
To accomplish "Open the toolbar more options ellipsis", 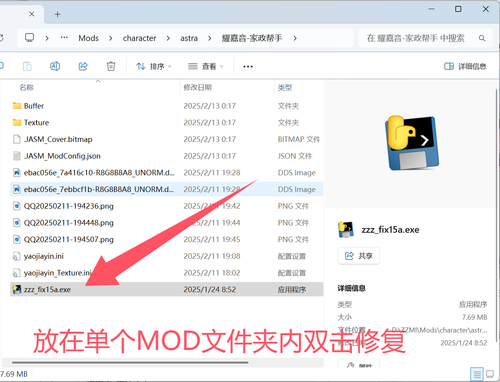I will click(x=248, y=67).
